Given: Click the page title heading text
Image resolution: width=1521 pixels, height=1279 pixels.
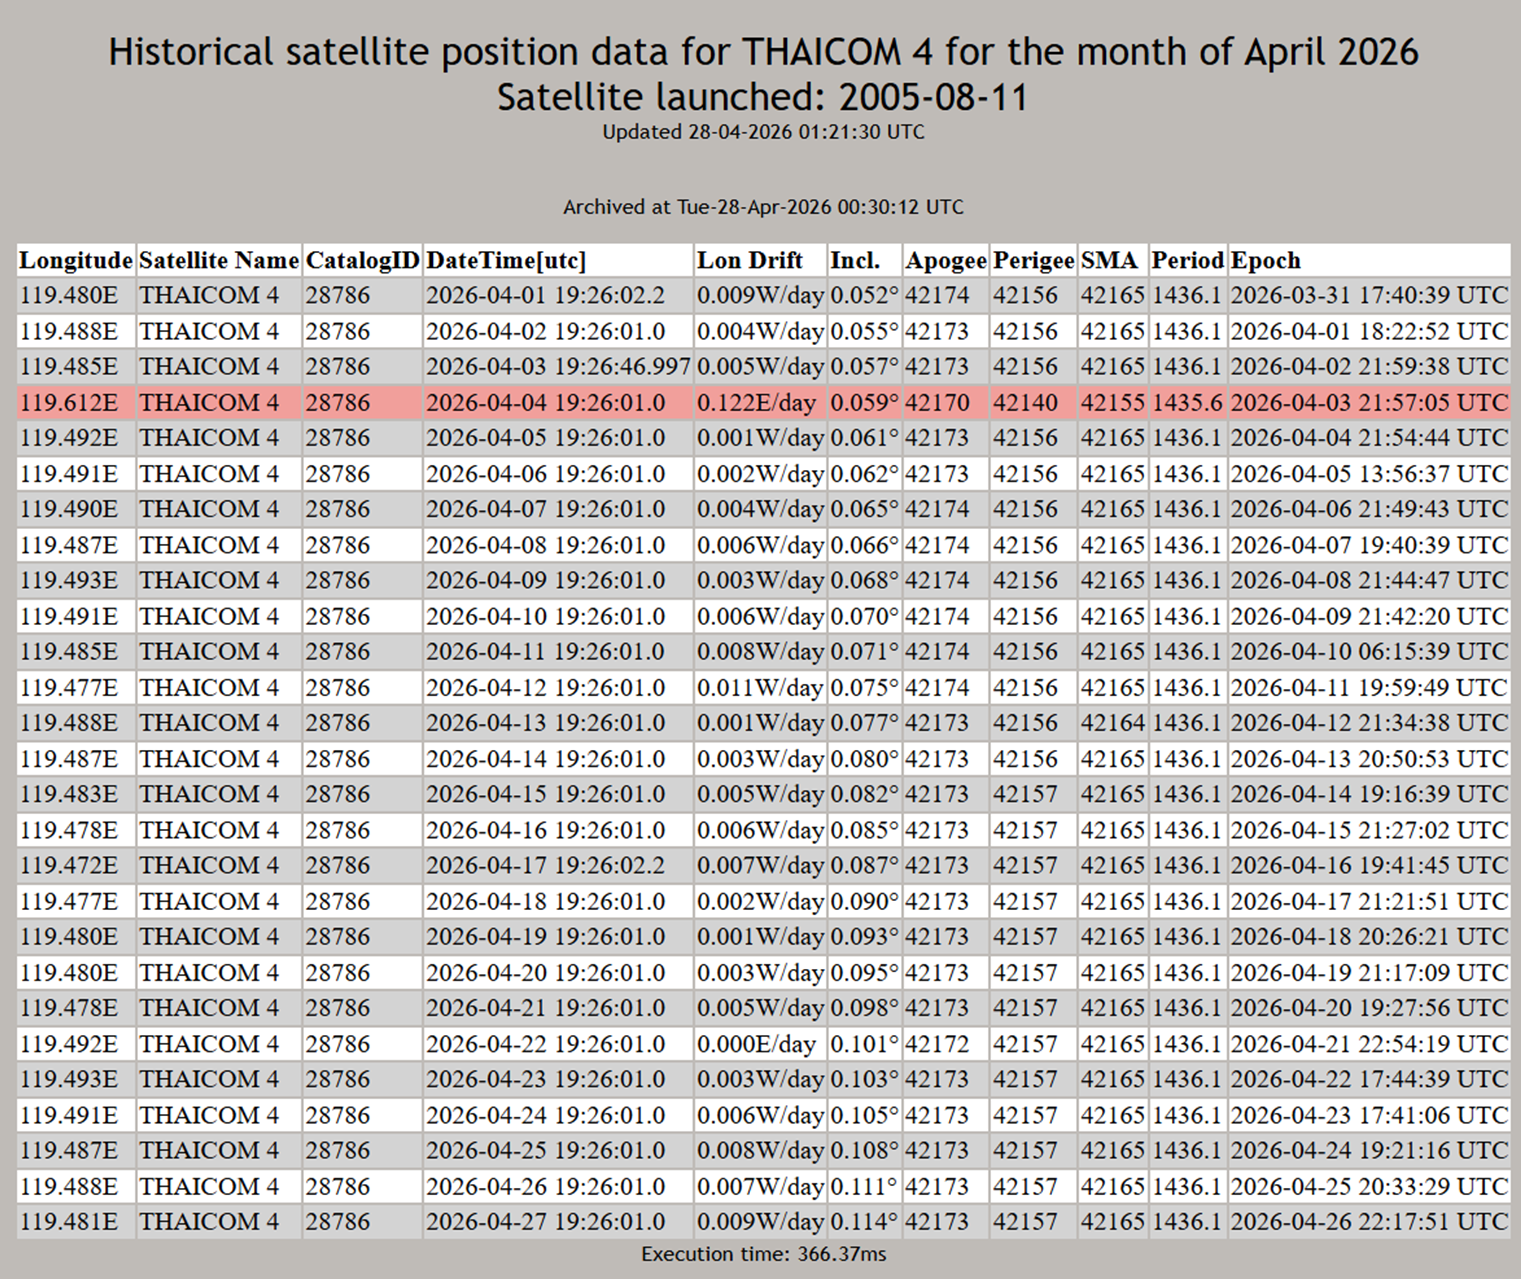Looking at the screenshot, I should coord(763,52).
